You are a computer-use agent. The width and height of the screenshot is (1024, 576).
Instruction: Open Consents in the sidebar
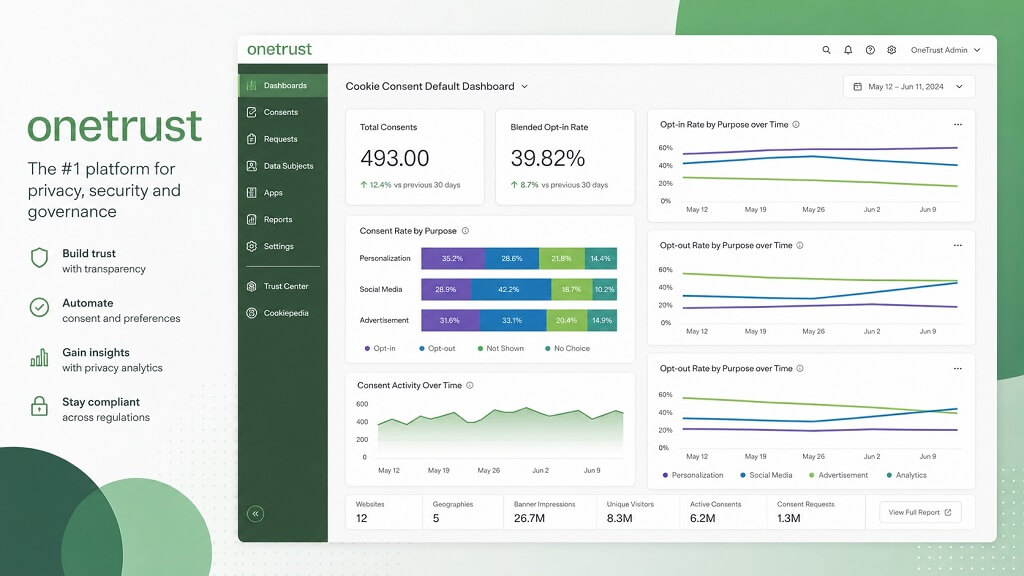(x=283, y=112)
